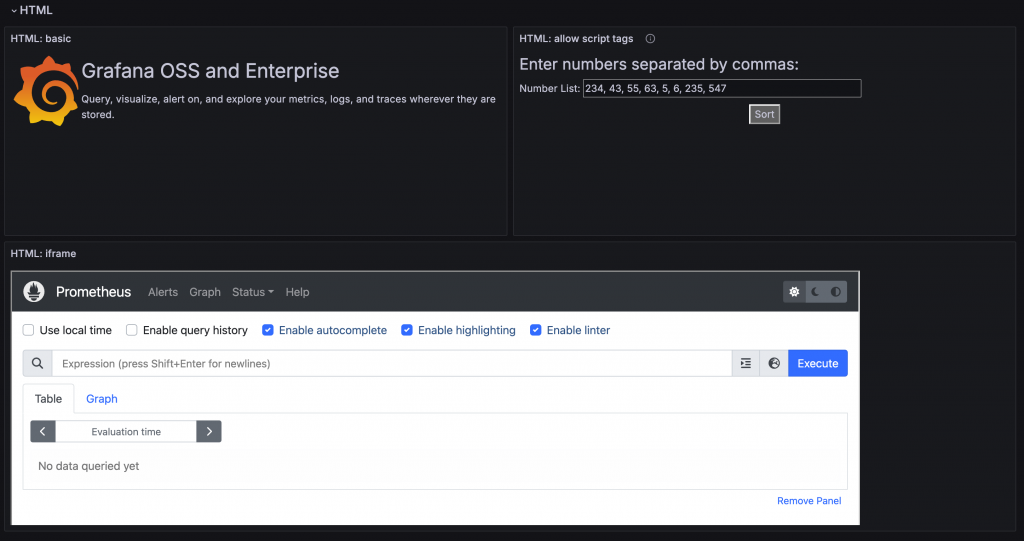The width and height of the screenshot is (1024, 541).
Task: Click the Evaluation time field
Action: click(126, 431)
